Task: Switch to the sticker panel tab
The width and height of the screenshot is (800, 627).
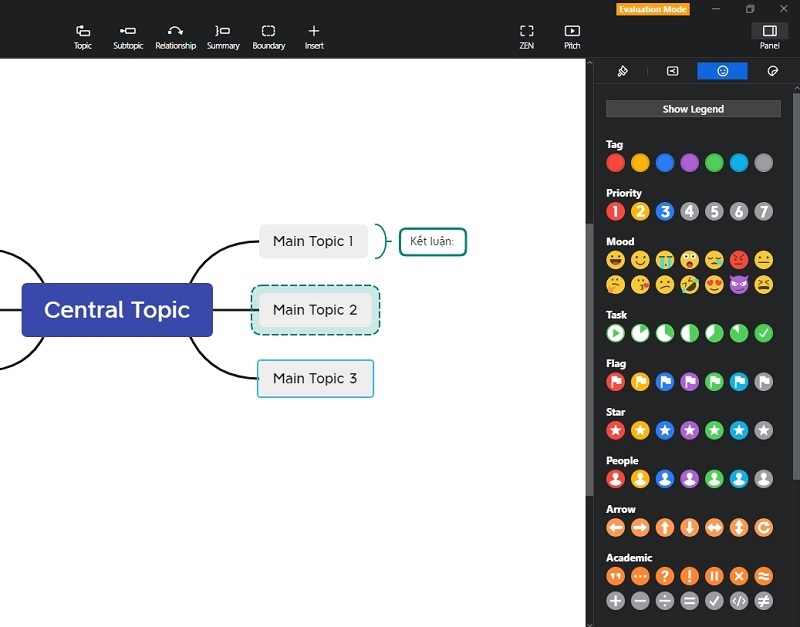Action: click(772, 71)
